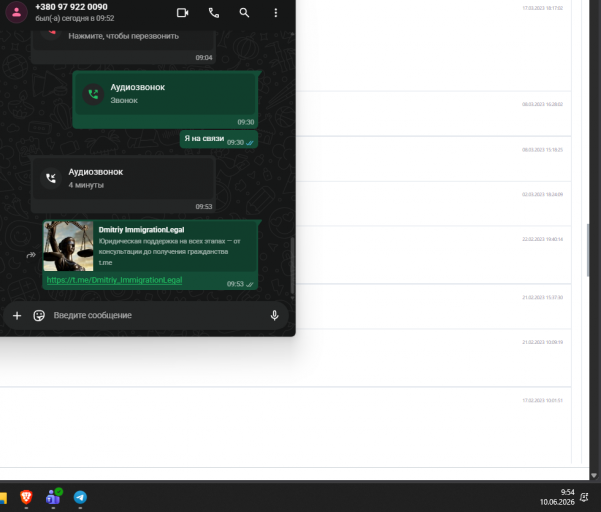Forward the Dmitriy ImmigrationLegal message
601x512 pixels.
pos(31,255)
